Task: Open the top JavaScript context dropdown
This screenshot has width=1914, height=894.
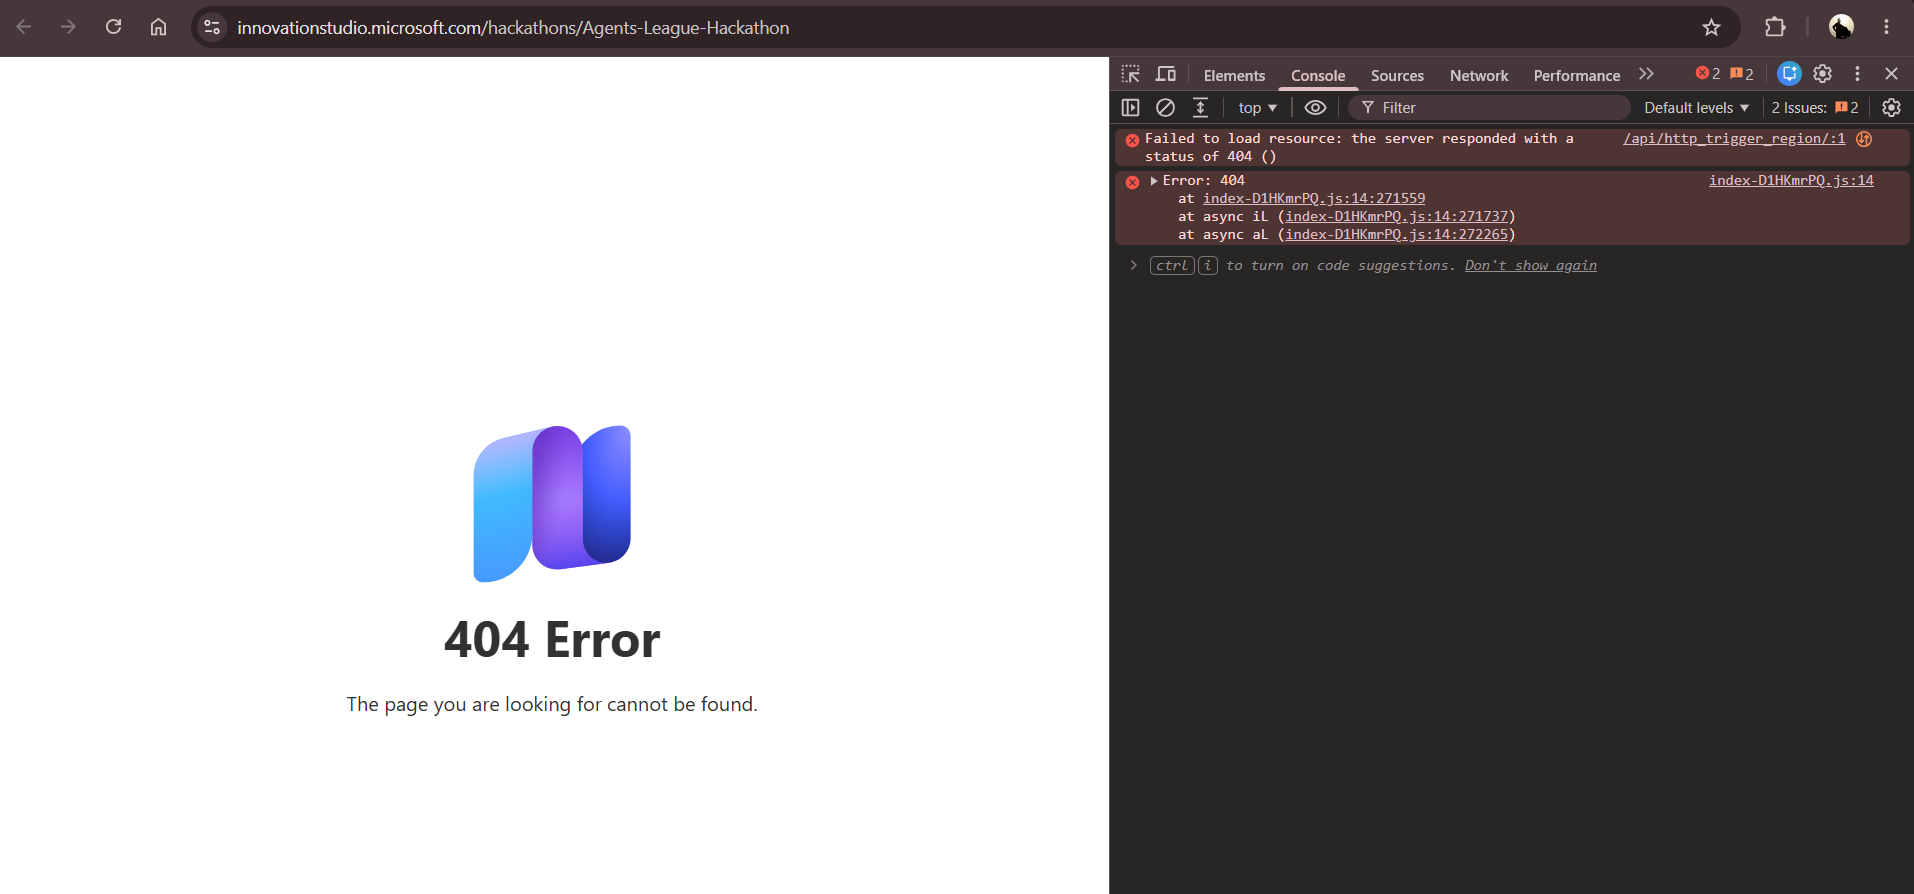Action: pyautogui.click(x=1257, y=107)
